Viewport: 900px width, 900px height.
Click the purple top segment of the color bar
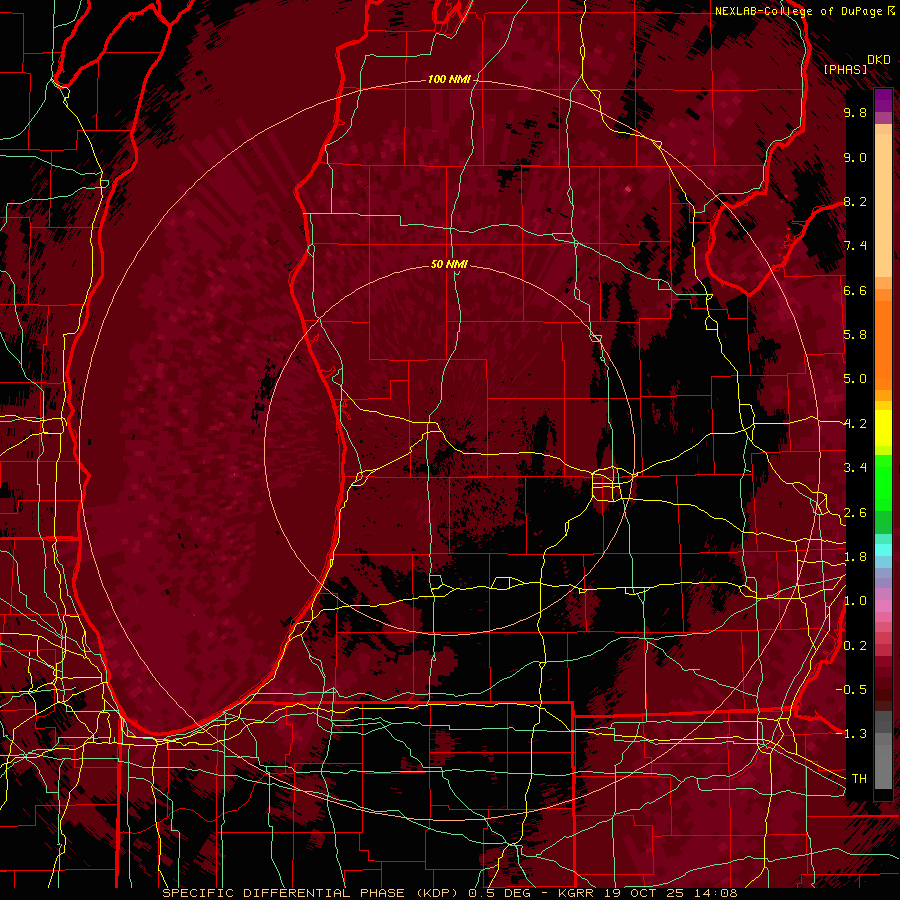883,100
